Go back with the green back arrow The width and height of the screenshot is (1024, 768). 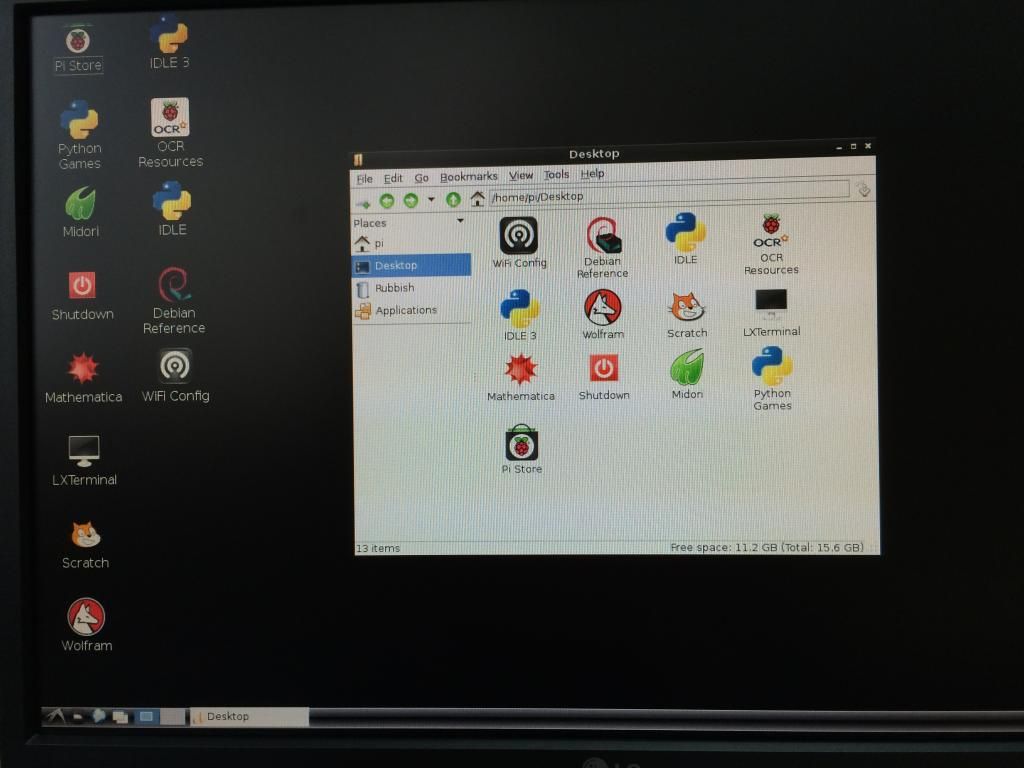pyautogui.click(x=387, y=200)
